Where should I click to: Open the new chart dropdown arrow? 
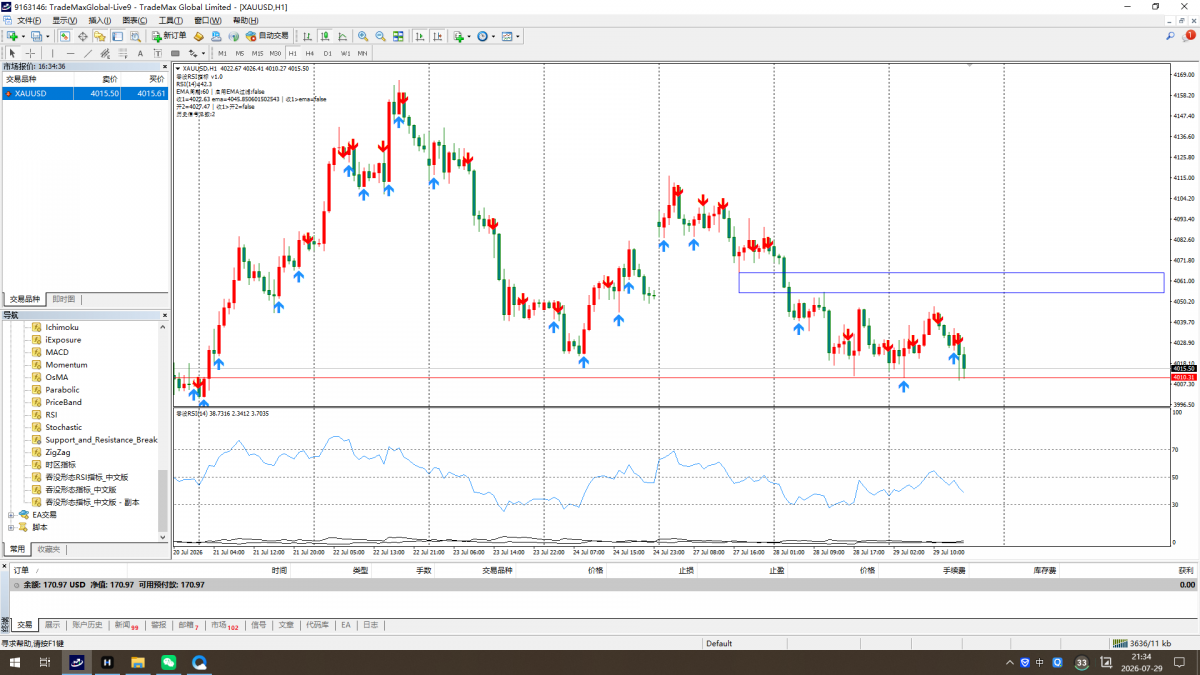(x=24, y=36)
